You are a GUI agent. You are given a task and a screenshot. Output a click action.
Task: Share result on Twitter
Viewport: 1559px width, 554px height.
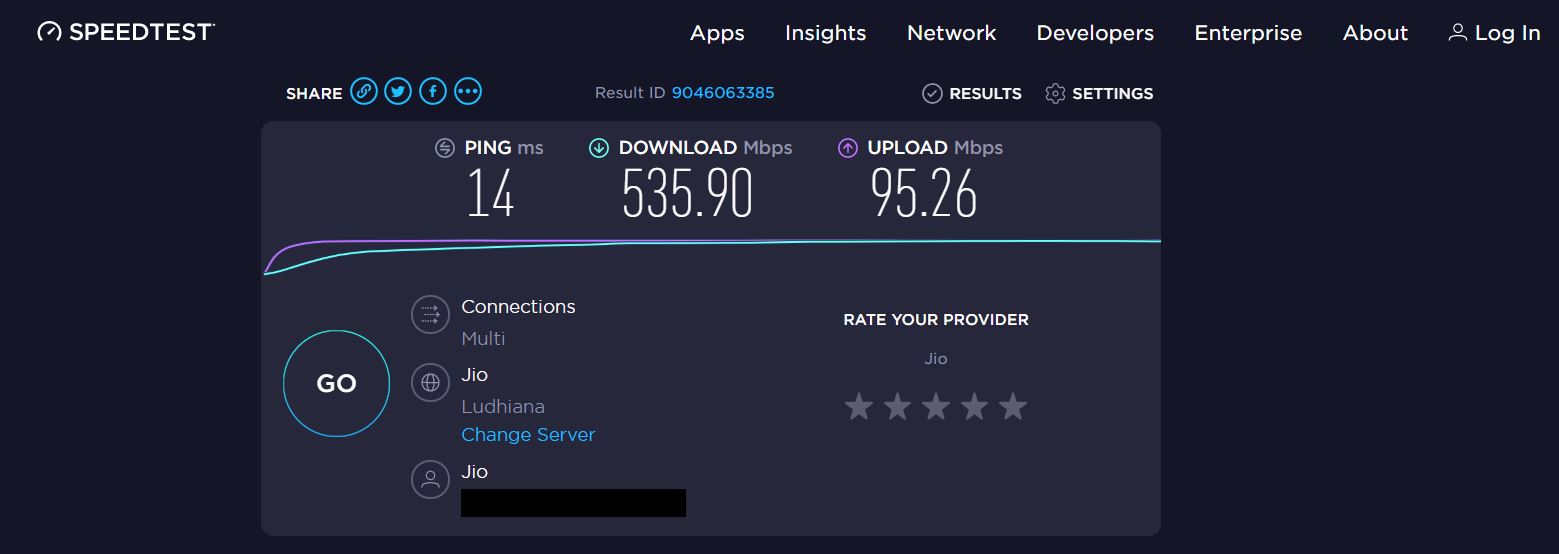pyautogui.click(x=398, y=93)
